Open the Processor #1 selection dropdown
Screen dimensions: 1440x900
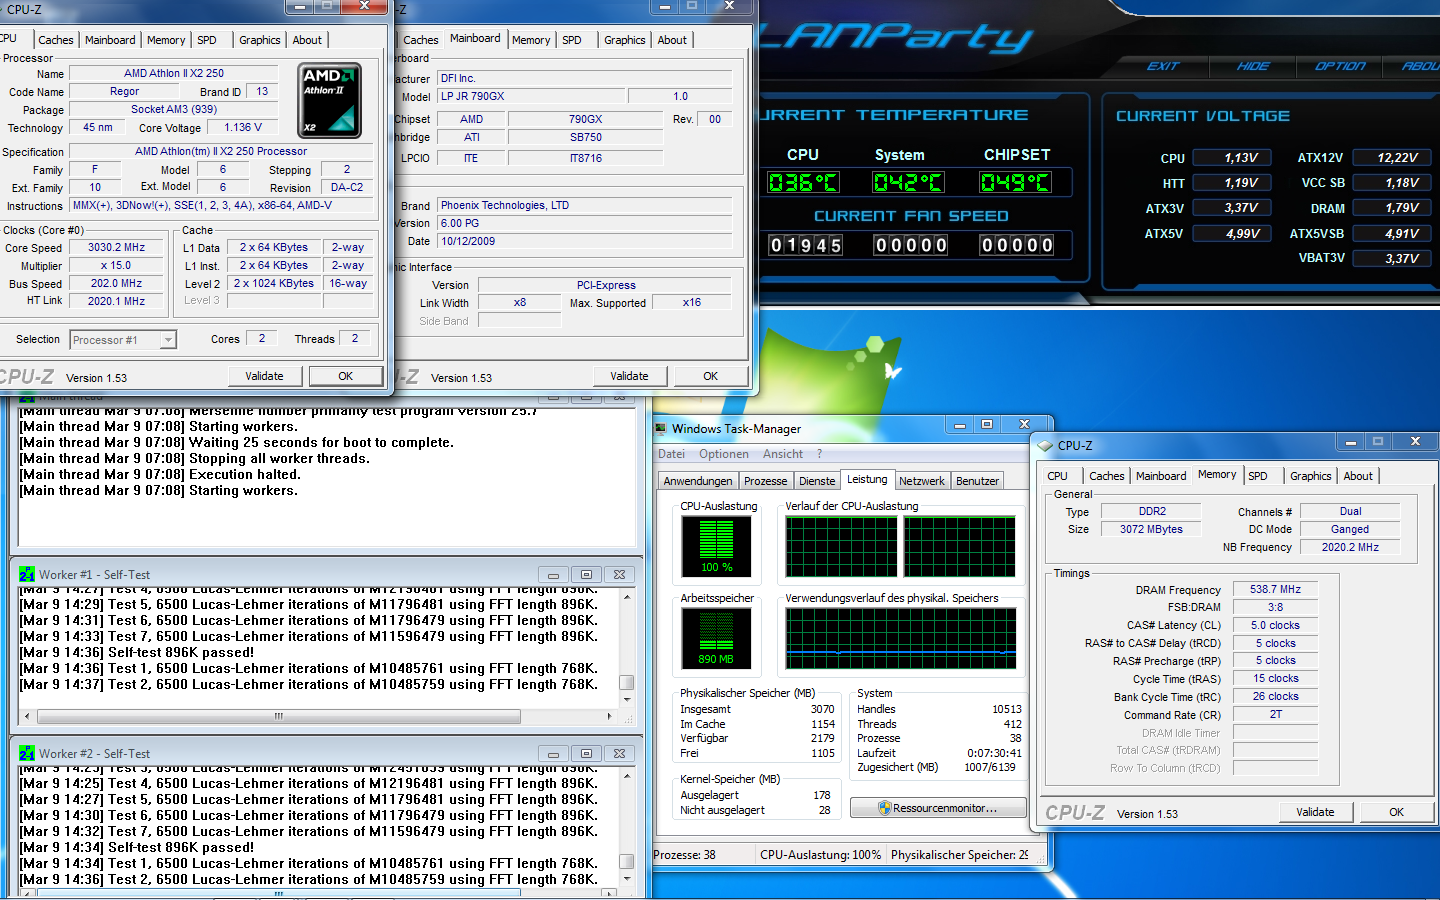coord(168,340)
